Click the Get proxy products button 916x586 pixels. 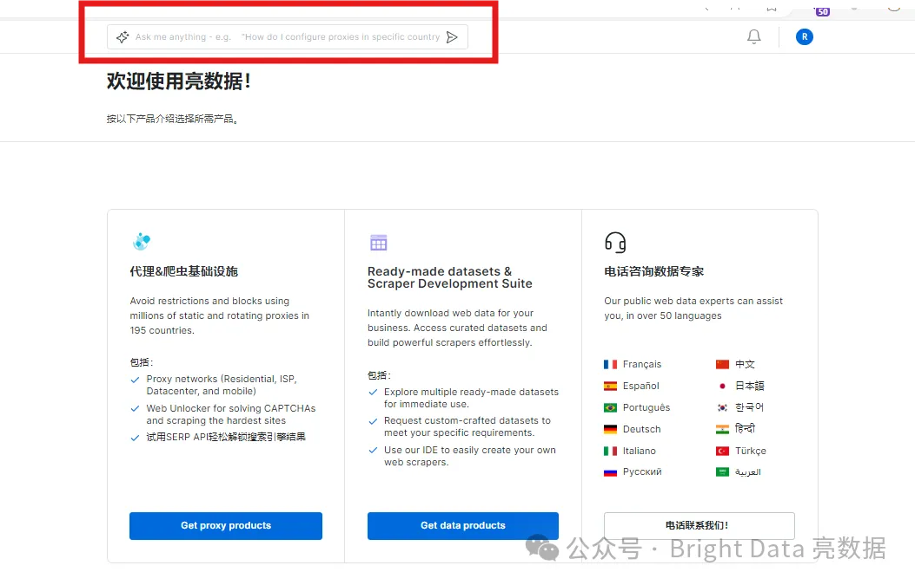pos(225,526)
